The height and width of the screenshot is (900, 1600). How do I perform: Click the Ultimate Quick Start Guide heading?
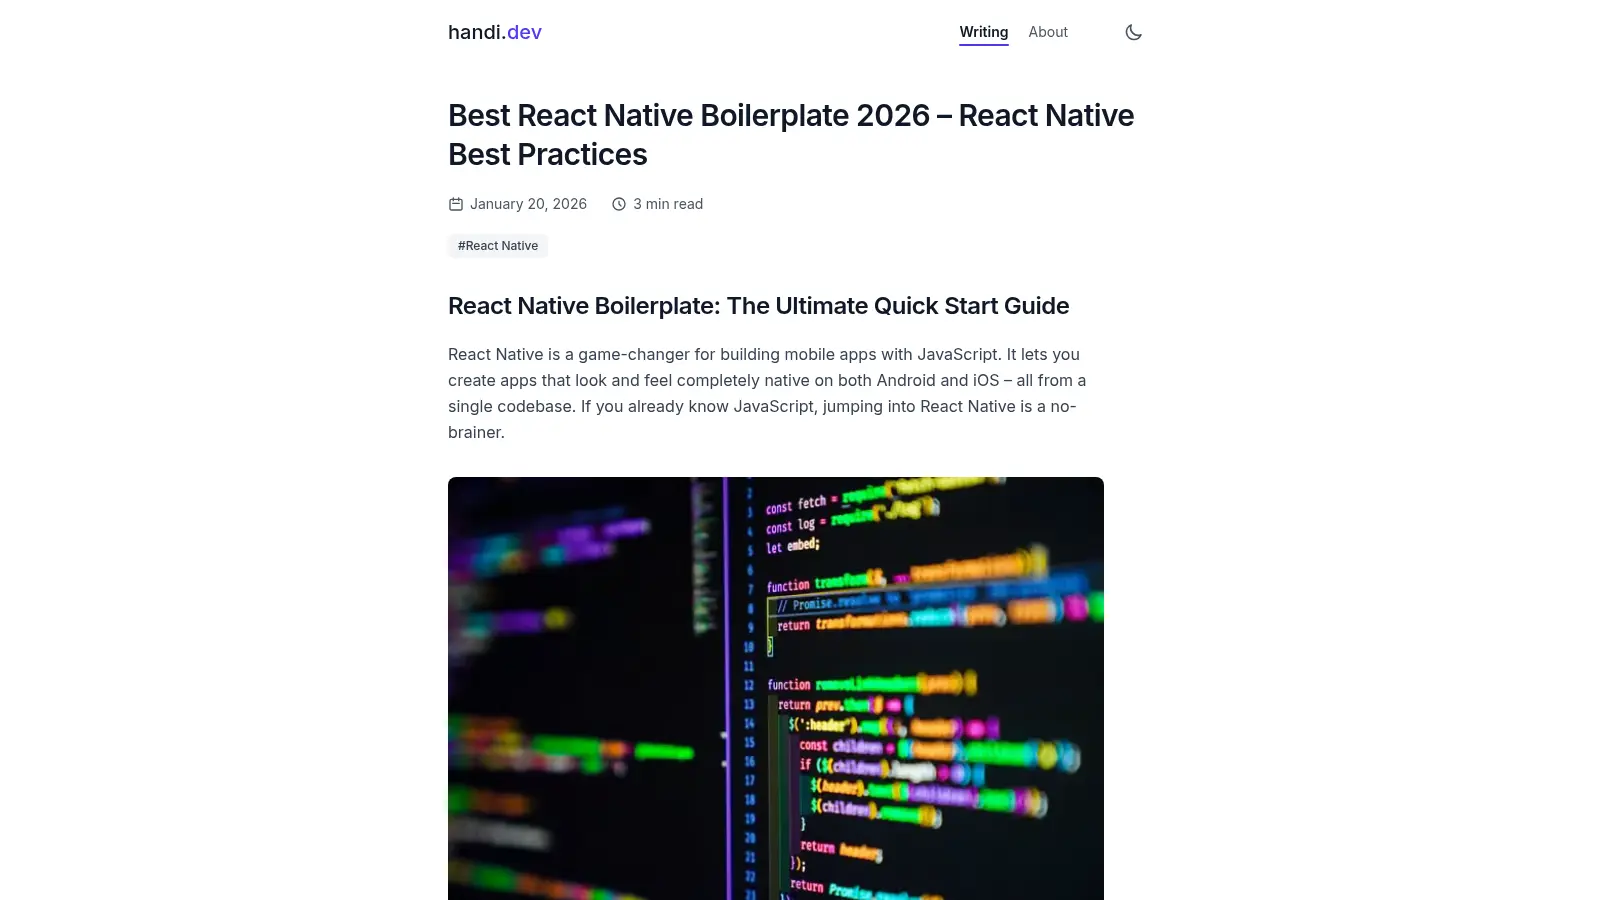tap(759, 306)
